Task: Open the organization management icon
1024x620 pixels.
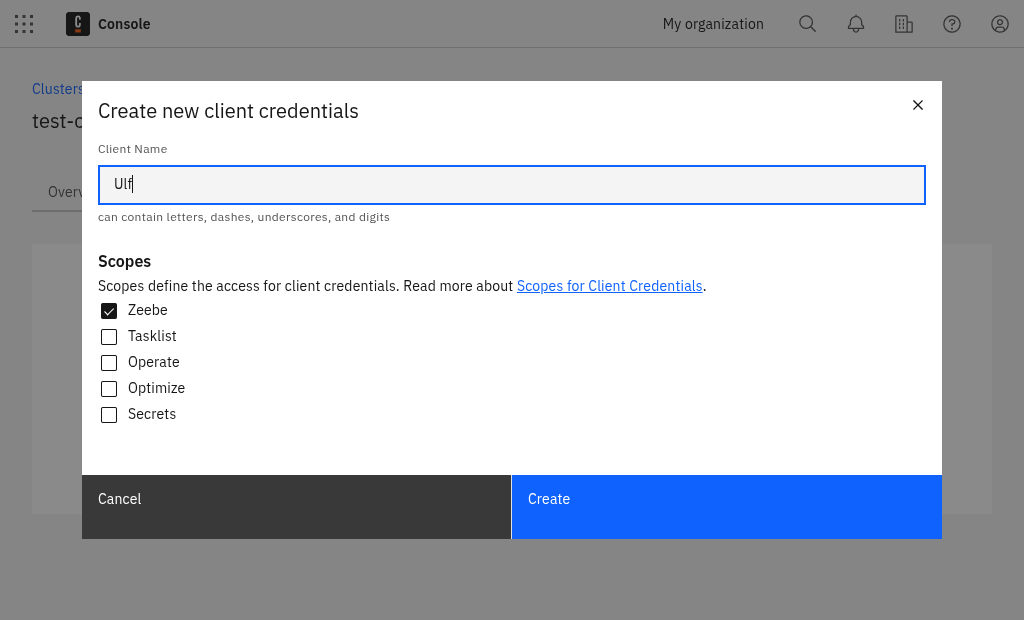Action: coord(903,24)
